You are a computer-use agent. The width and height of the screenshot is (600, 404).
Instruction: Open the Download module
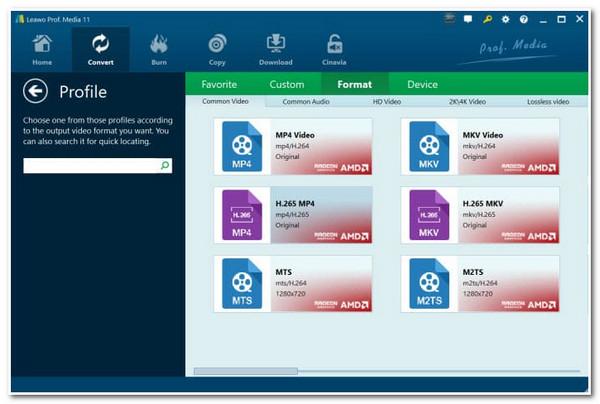point(276,50)
